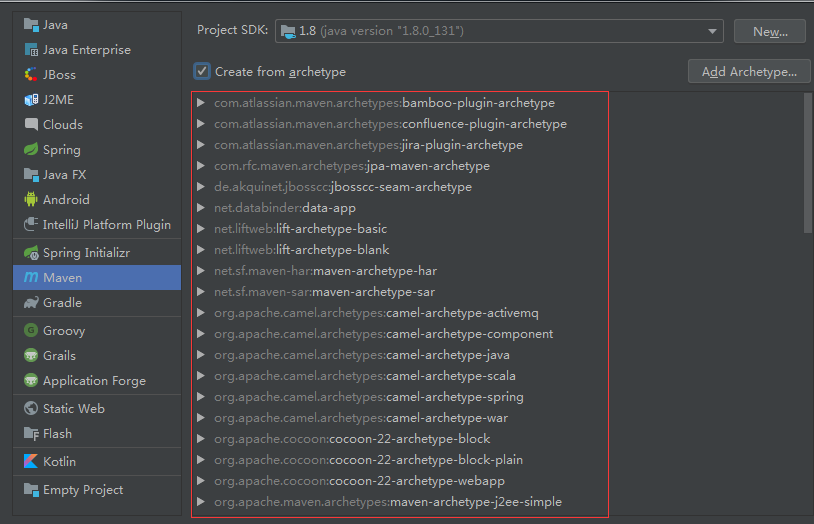Click the Grails icon
The image size is (814, 524).
31,355
